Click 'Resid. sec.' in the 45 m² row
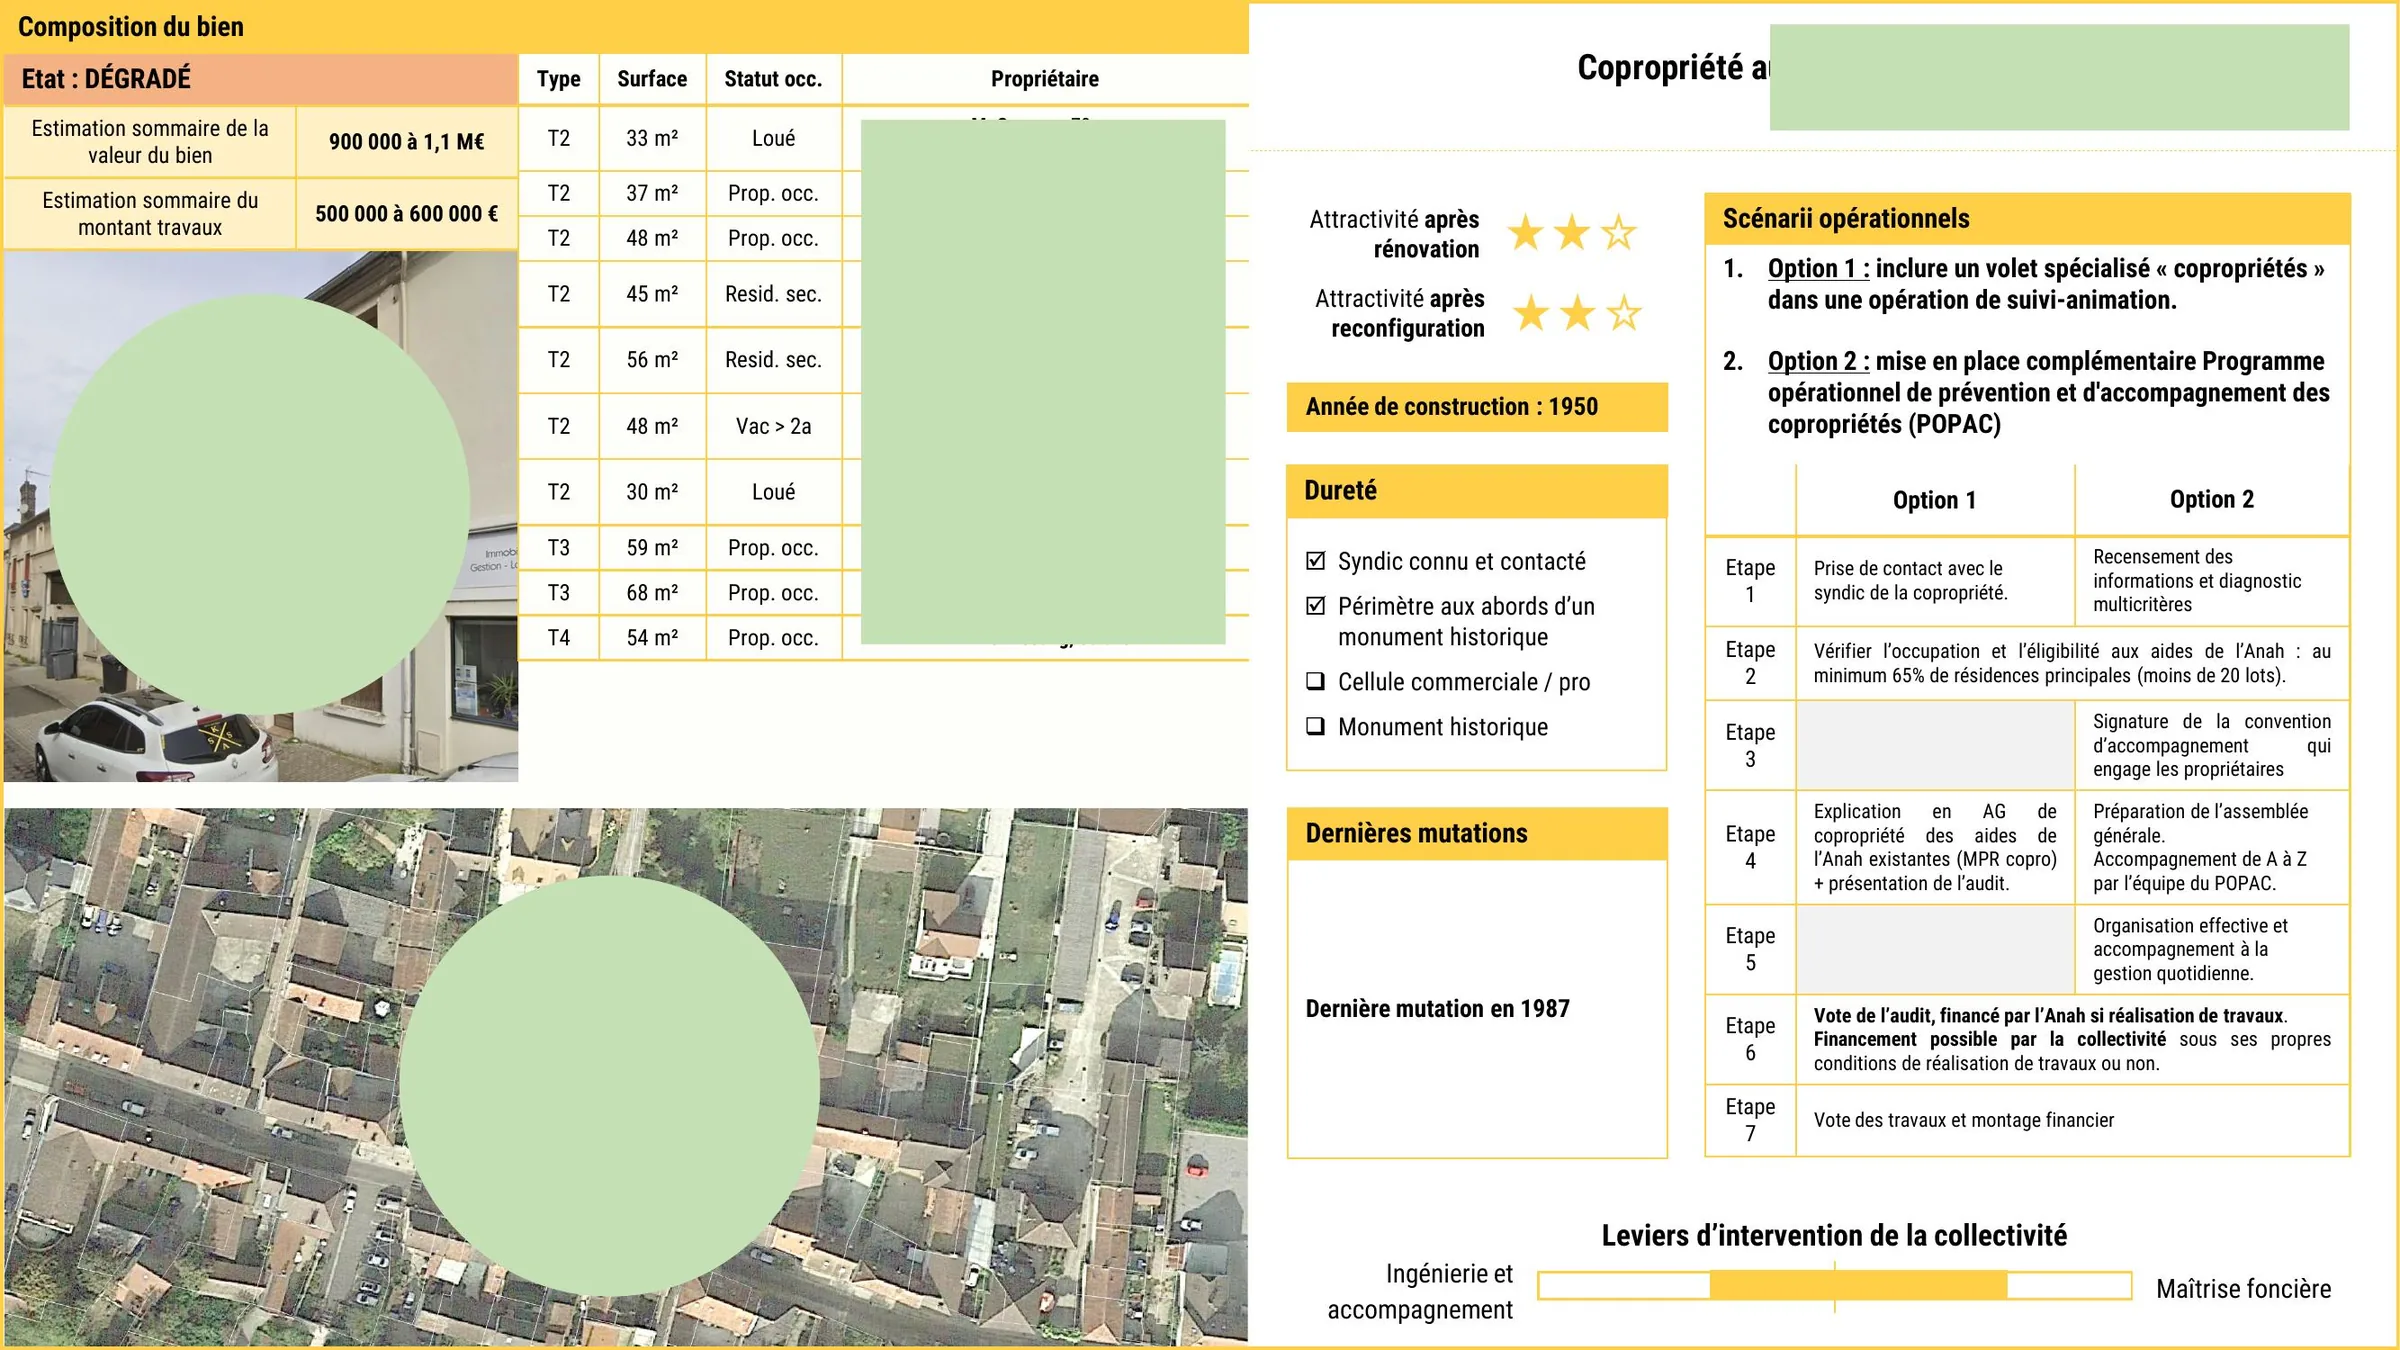The image size is (2400, 1350). (773, 294)
